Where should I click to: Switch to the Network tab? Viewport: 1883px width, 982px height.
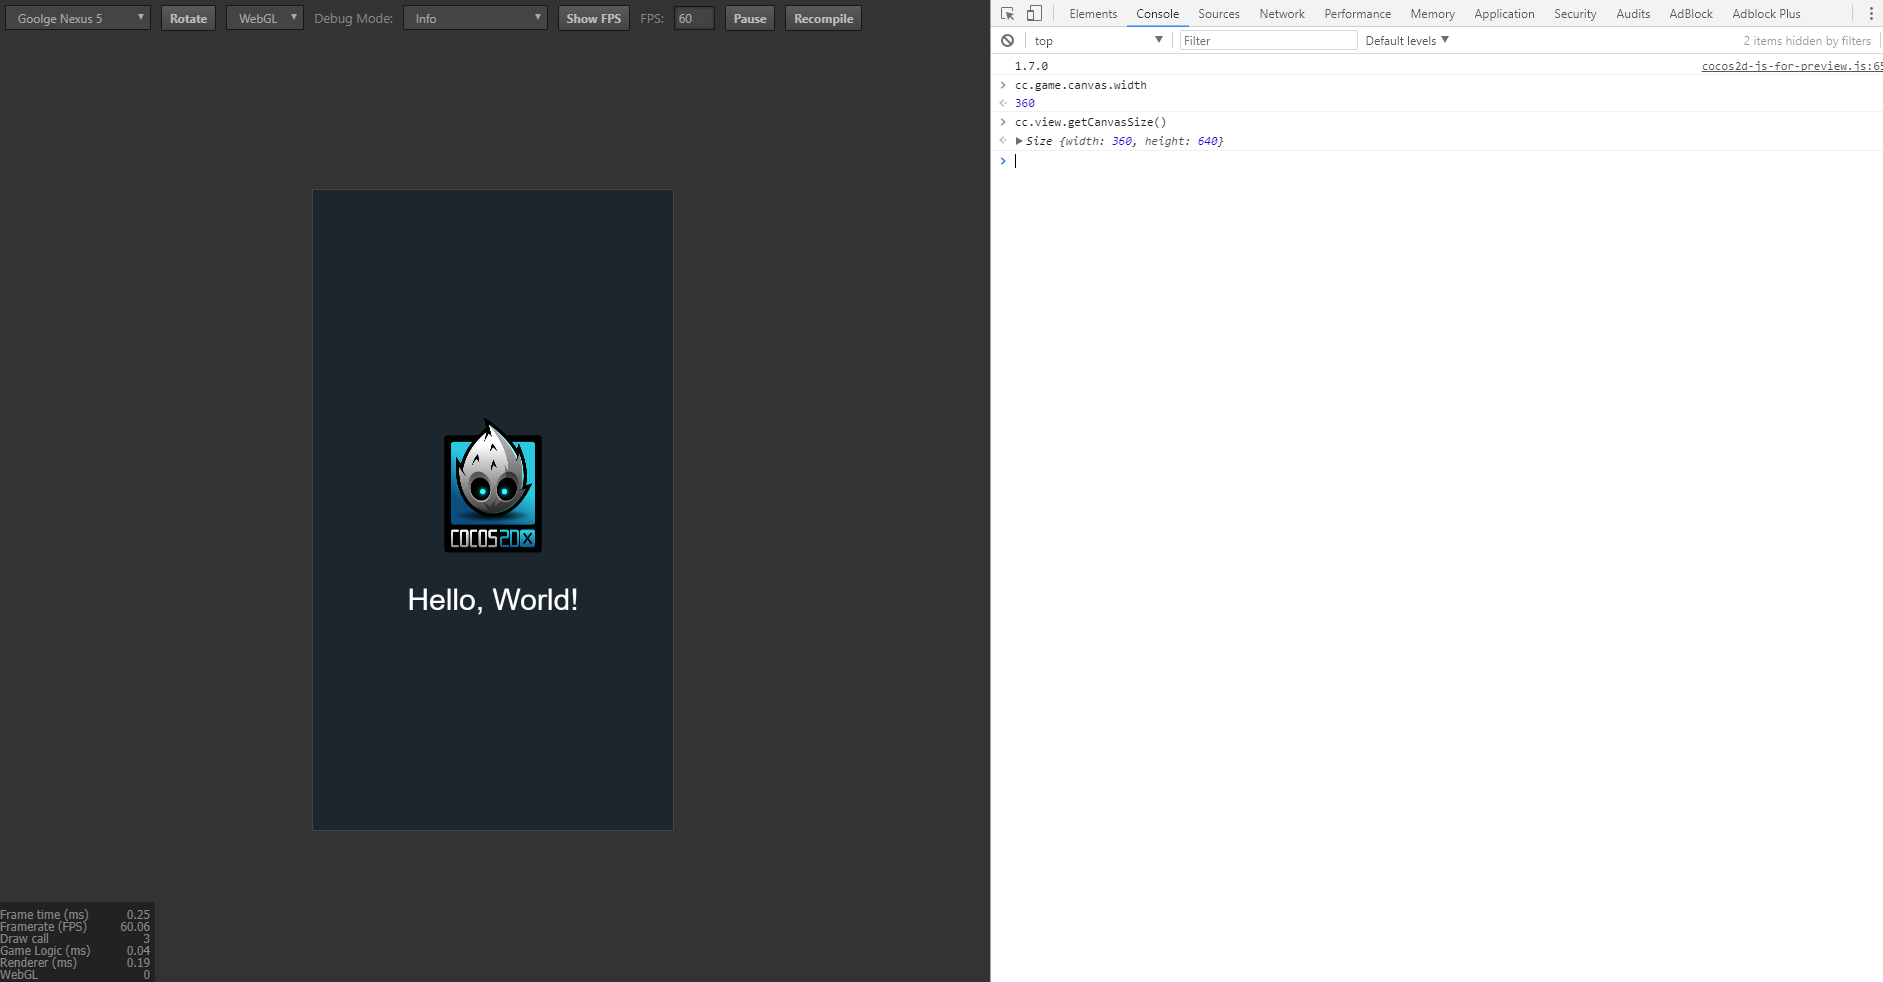point(1282,14)
